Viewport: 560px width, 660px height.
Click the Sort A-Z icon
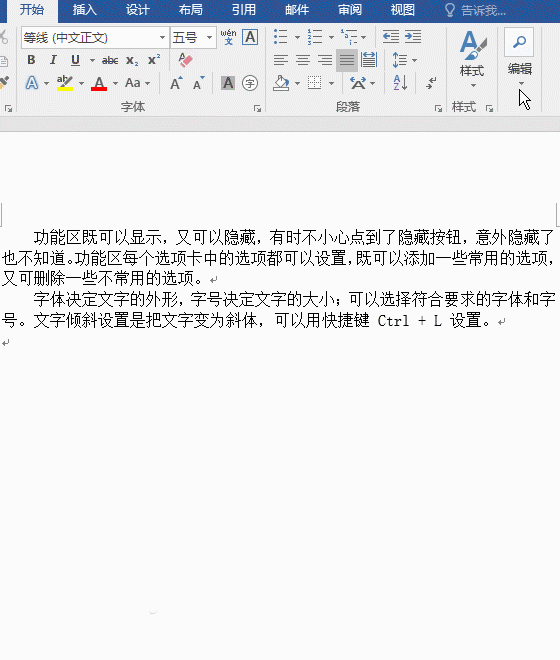pos(400,83)
